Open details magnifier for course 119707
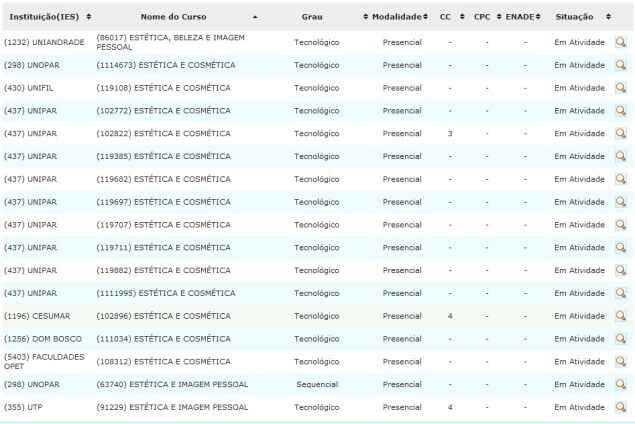635x424 pixels. 620,225
